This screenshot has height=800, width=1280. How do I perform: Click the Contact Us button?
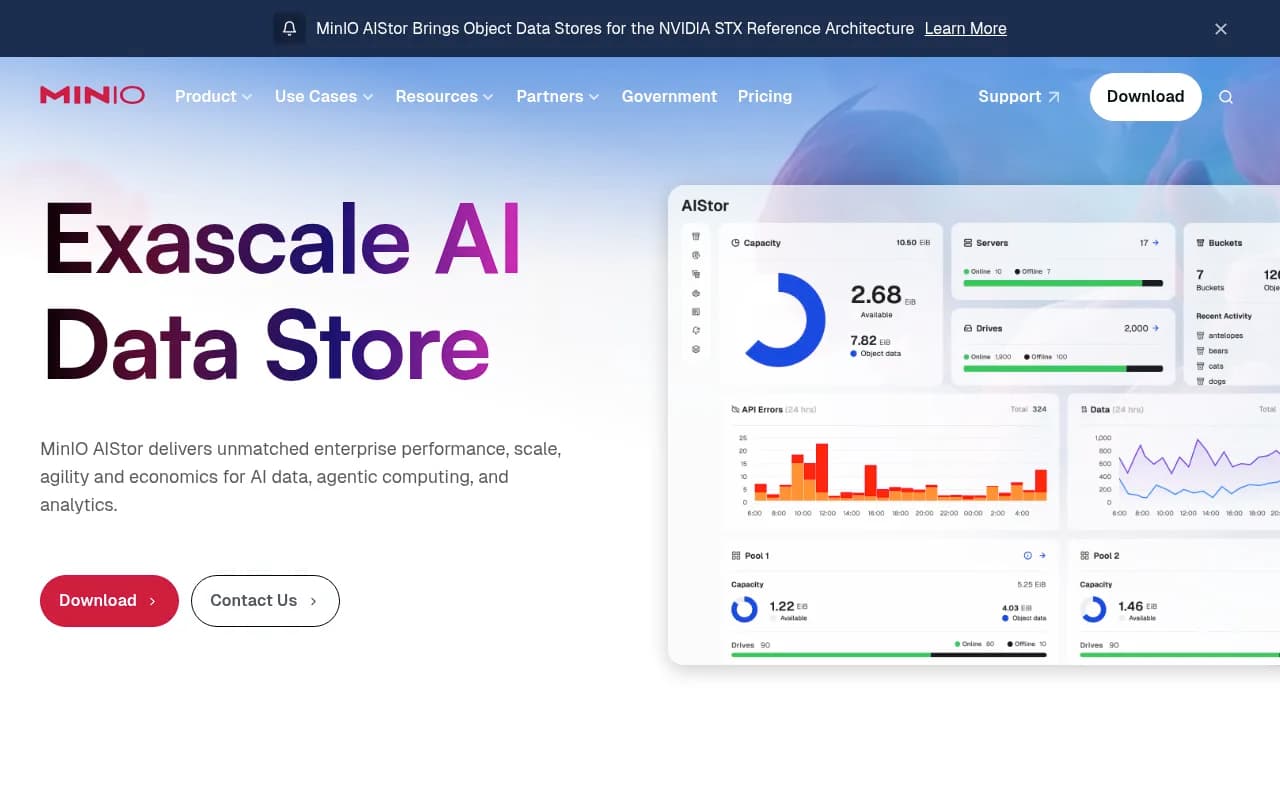click(265, 601)
